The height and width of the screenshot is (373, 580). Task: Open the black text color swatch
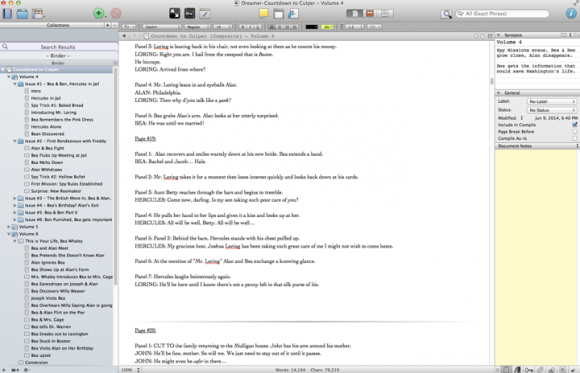pyautogui.click(x=311, y=27)
